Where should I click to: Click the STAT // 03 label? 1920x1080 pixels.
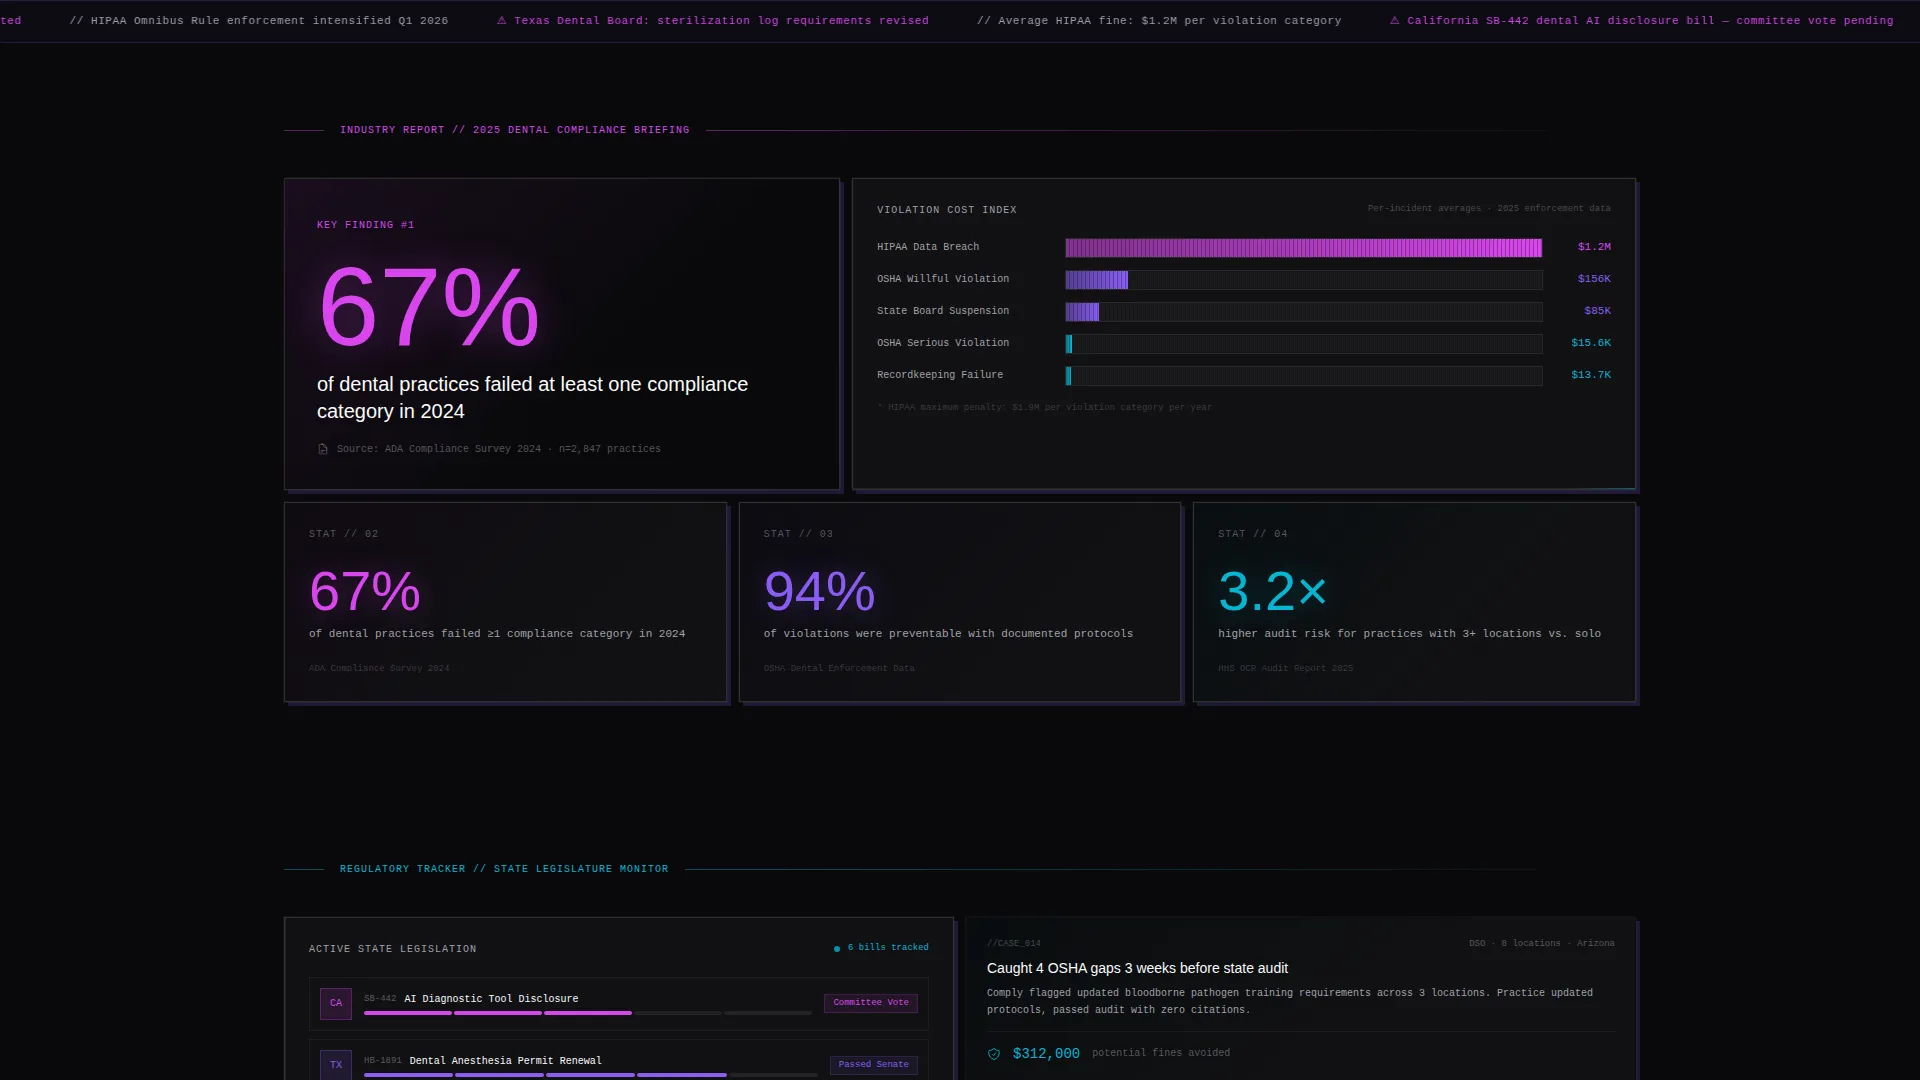[x=798, y=534]
